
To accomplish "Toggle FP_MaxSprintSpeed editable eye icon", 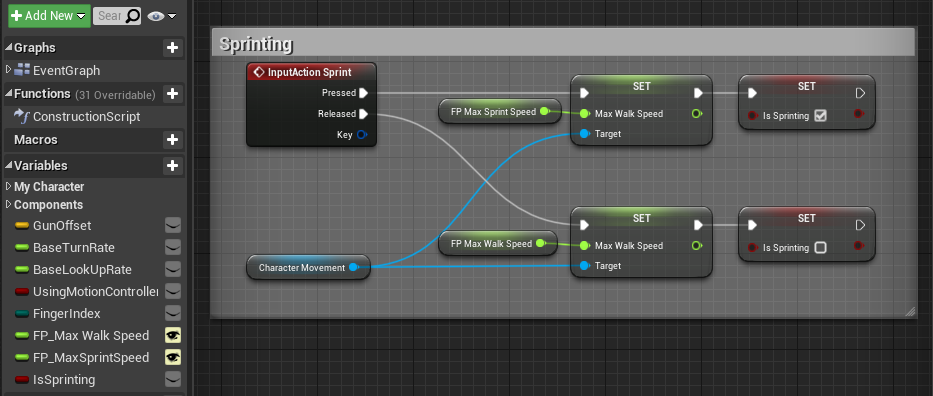I will (173, 357).
